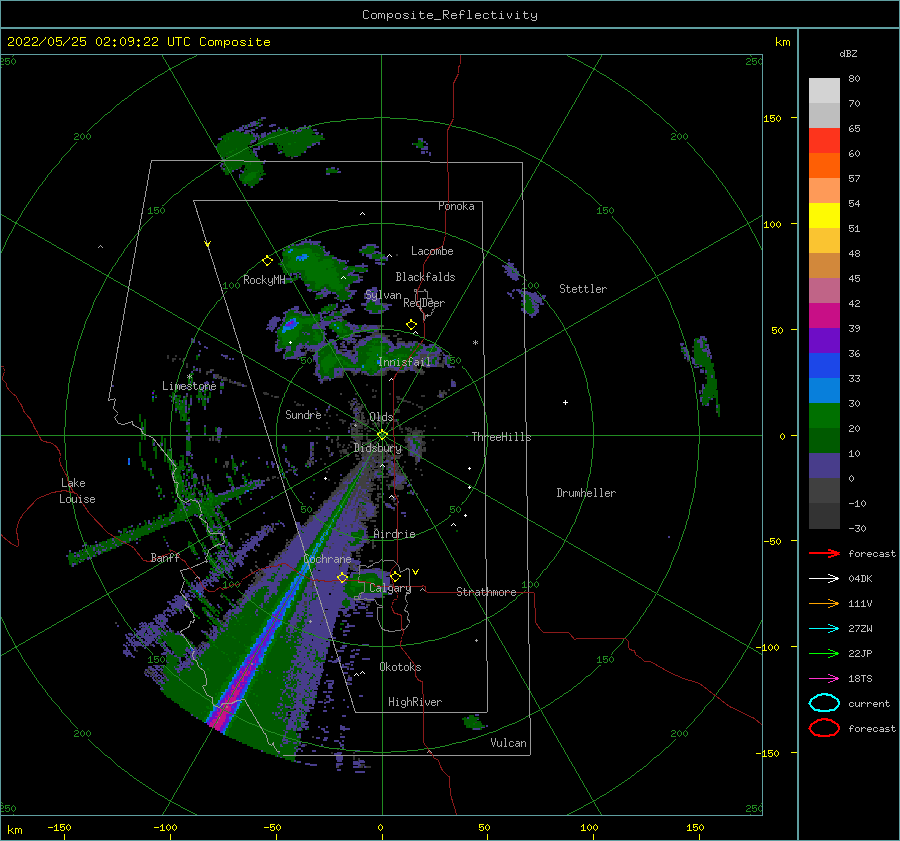Click the magenta 18TS arrow icon
This screenshot has height=841, width=900.
pyautogui.click(x=824, y=679)
